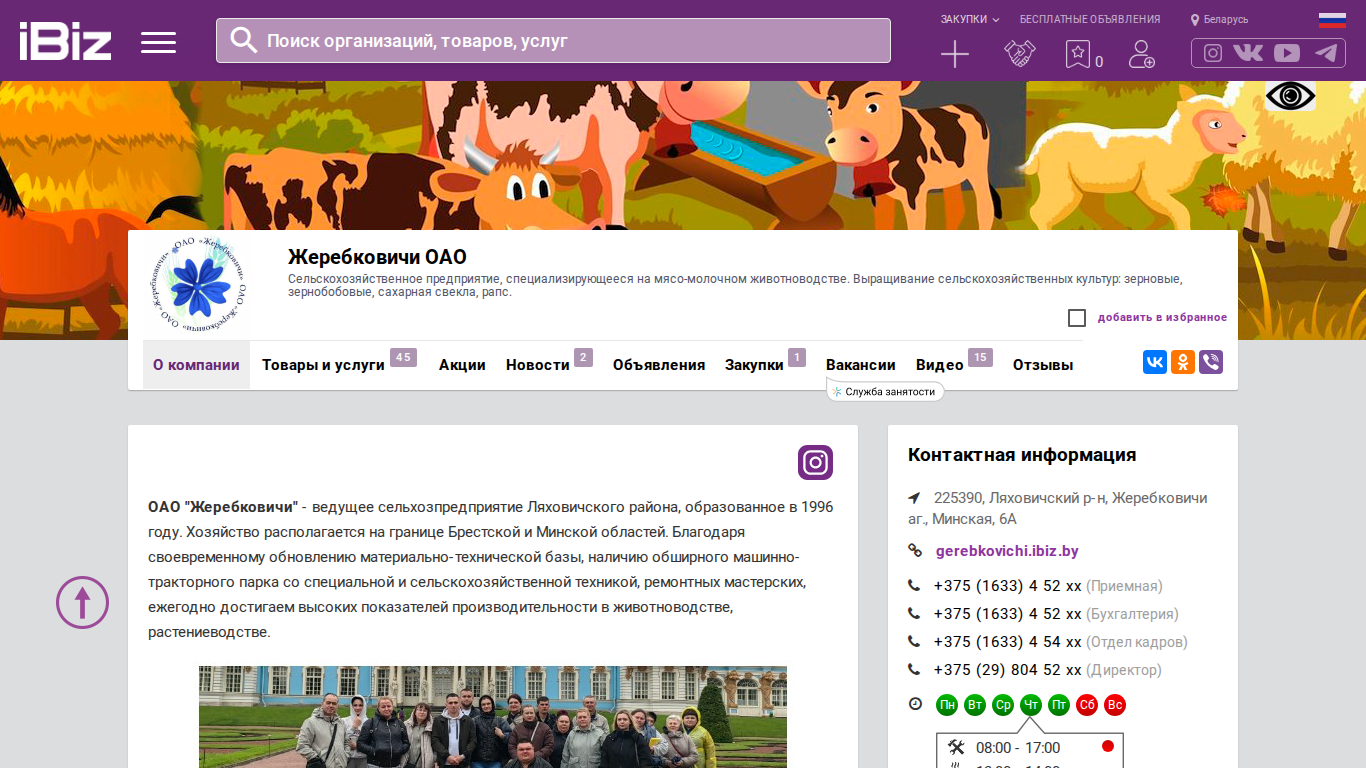Toggle accessibility eye view mode

coord(1290,96)
